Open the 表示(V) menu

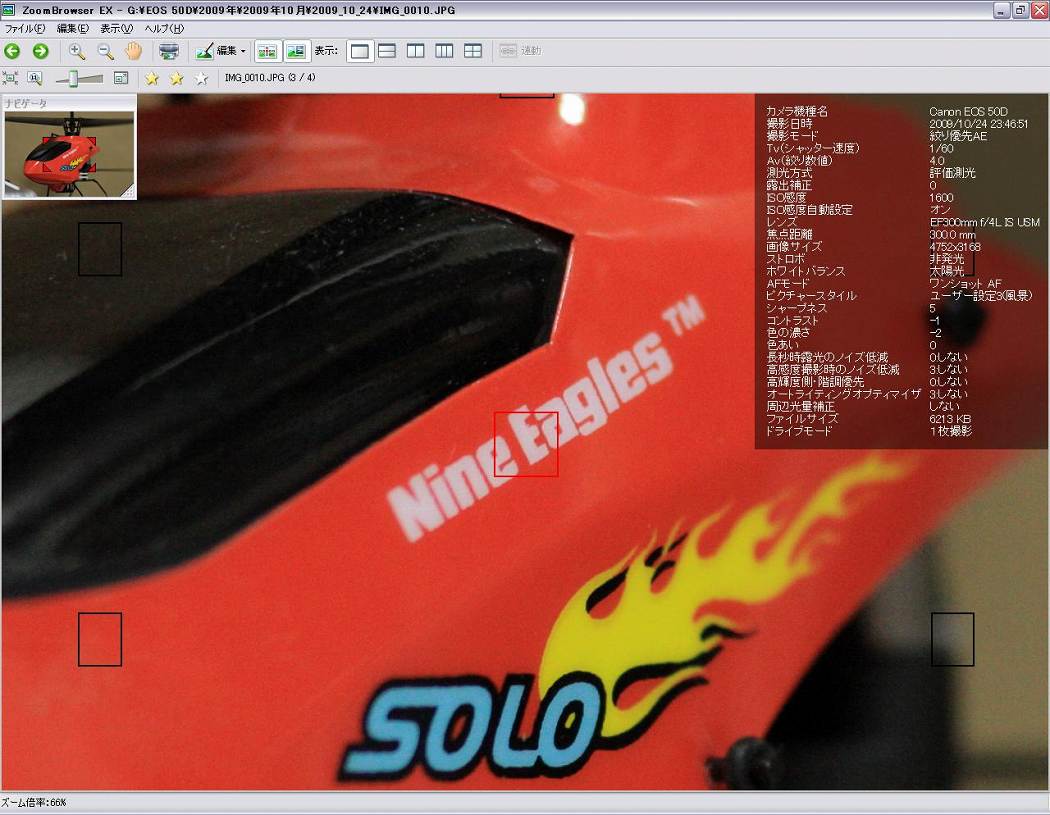tap(117, 29)
